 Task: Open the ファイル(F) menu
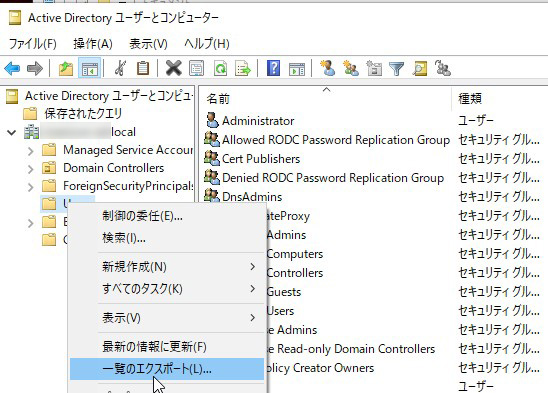point(32,44)
